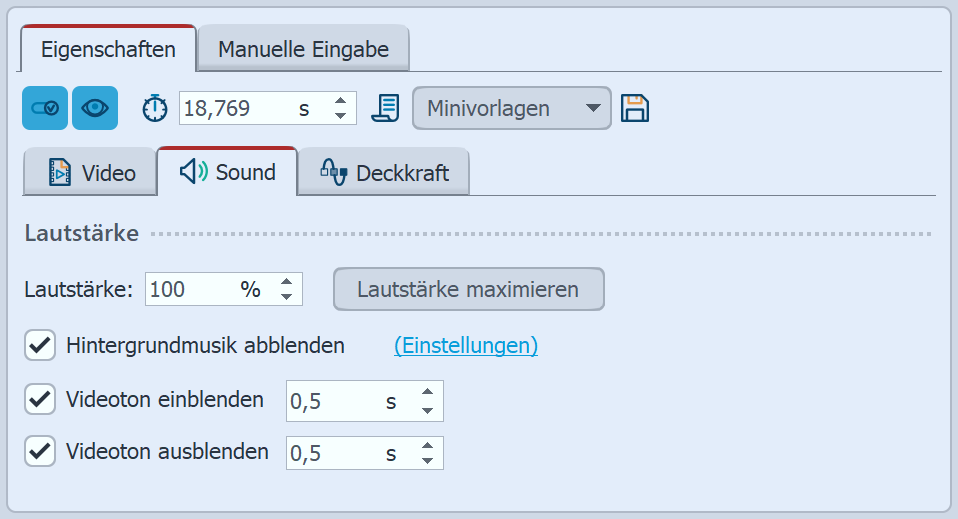The image size is (958, 519).
Task: Increase duration with up stepper arrow
Action: point(341,101)
